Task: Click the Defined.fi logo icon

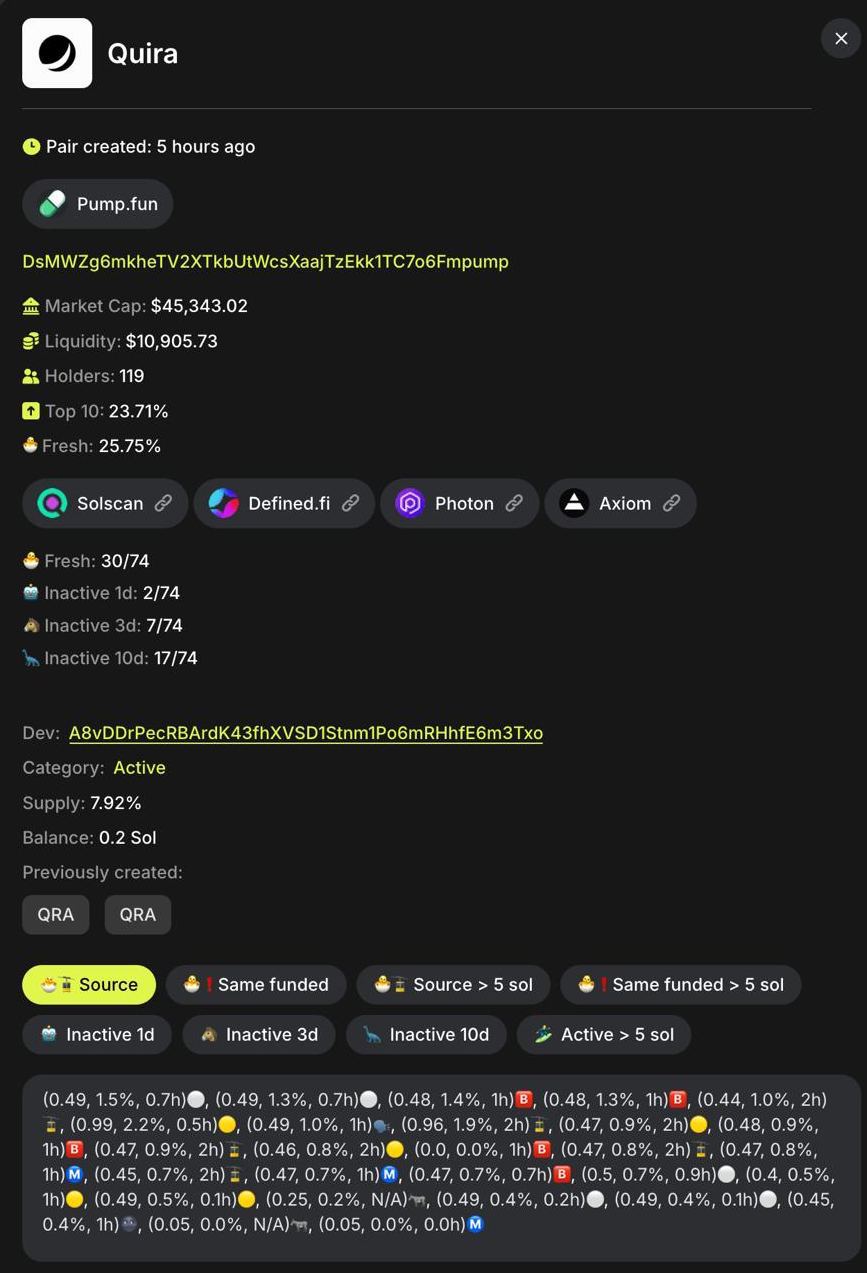Action: click(x=223, y=503)
